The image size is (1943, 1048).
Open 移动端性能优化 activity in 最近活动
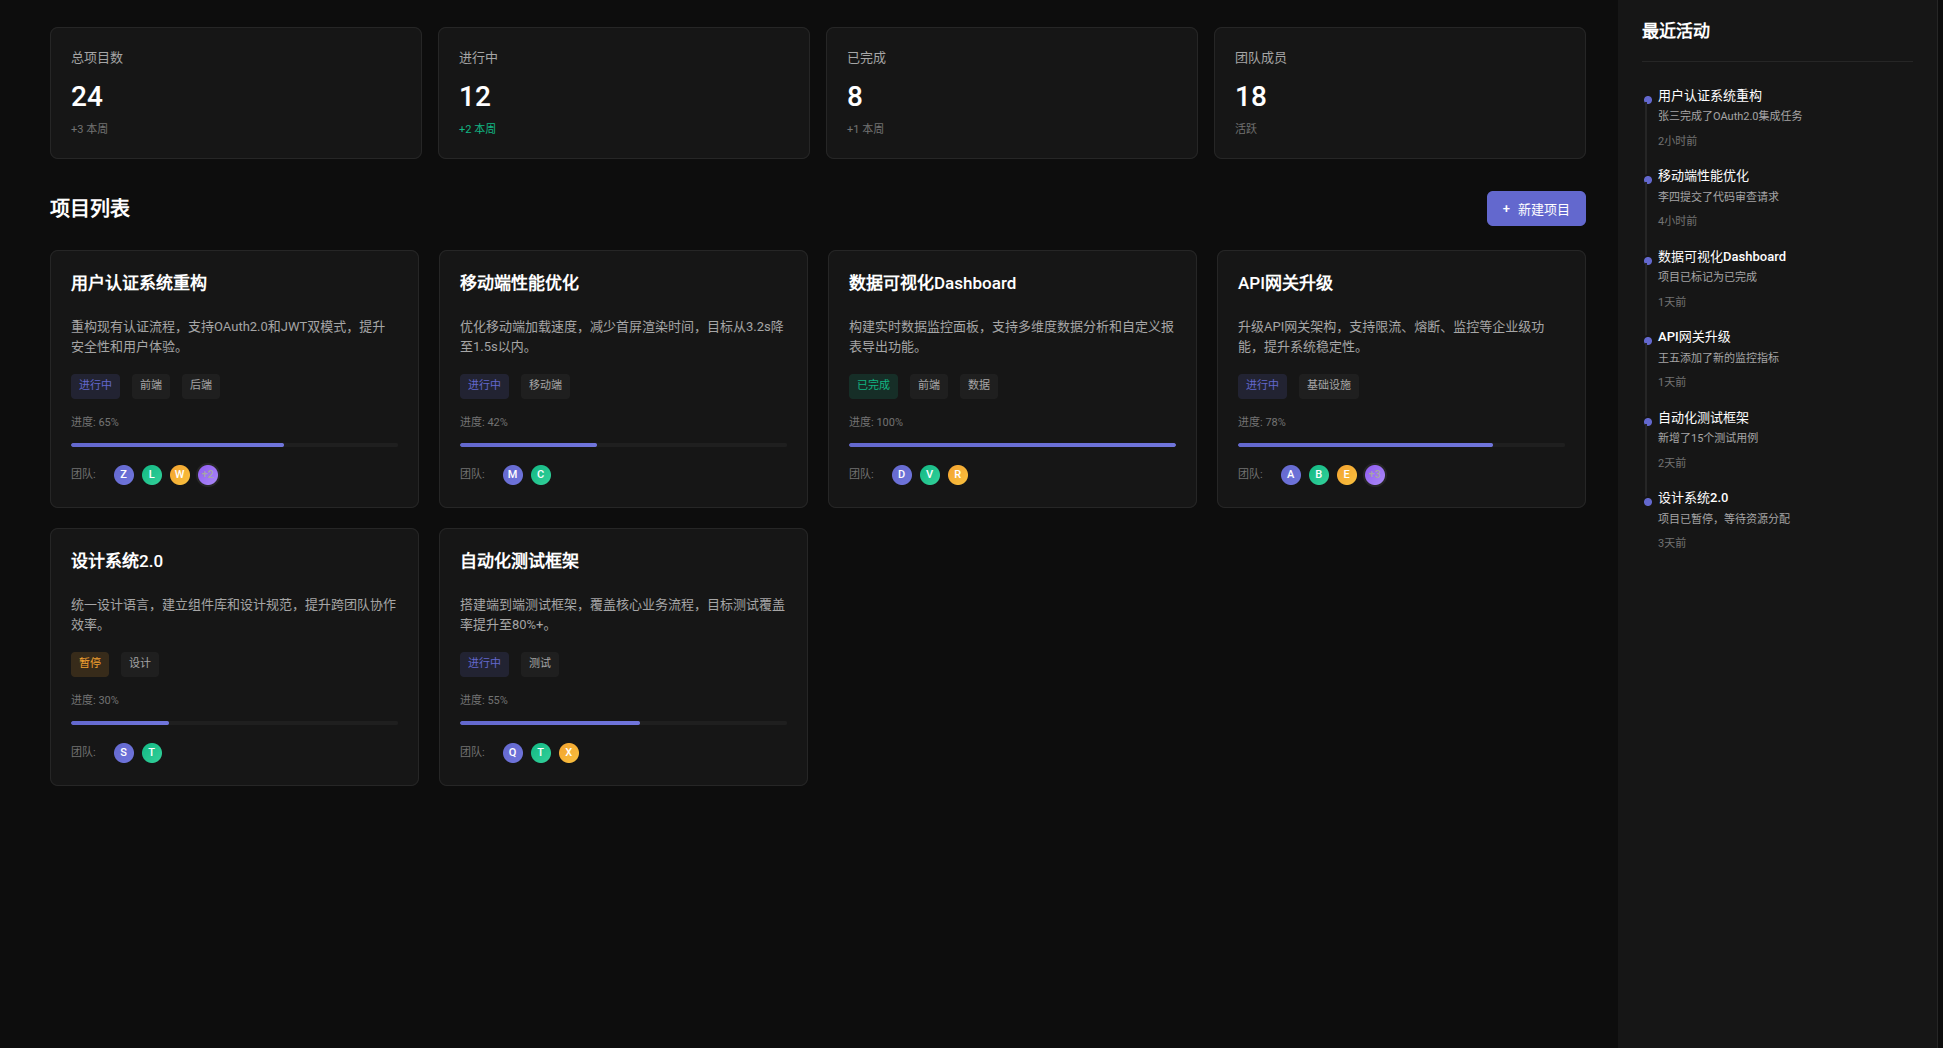pyautogui.click(x=1703, y=176)
